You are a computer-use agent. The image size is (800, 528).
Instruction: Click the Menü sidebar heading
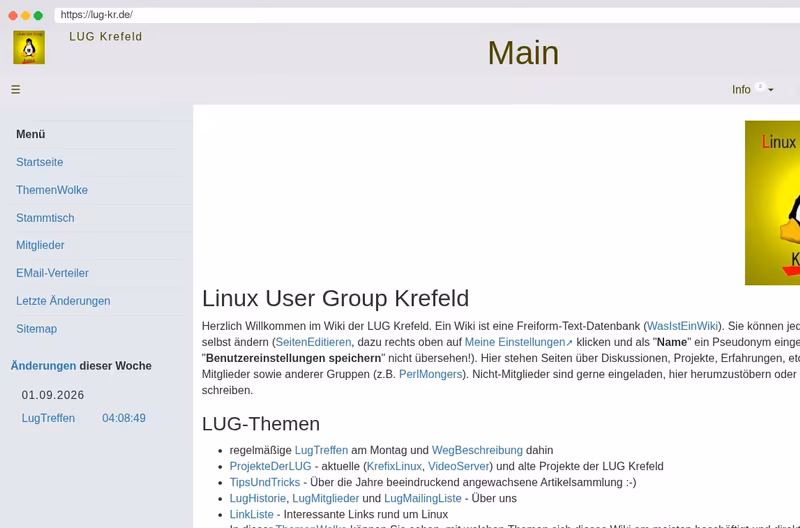(31, 134)
